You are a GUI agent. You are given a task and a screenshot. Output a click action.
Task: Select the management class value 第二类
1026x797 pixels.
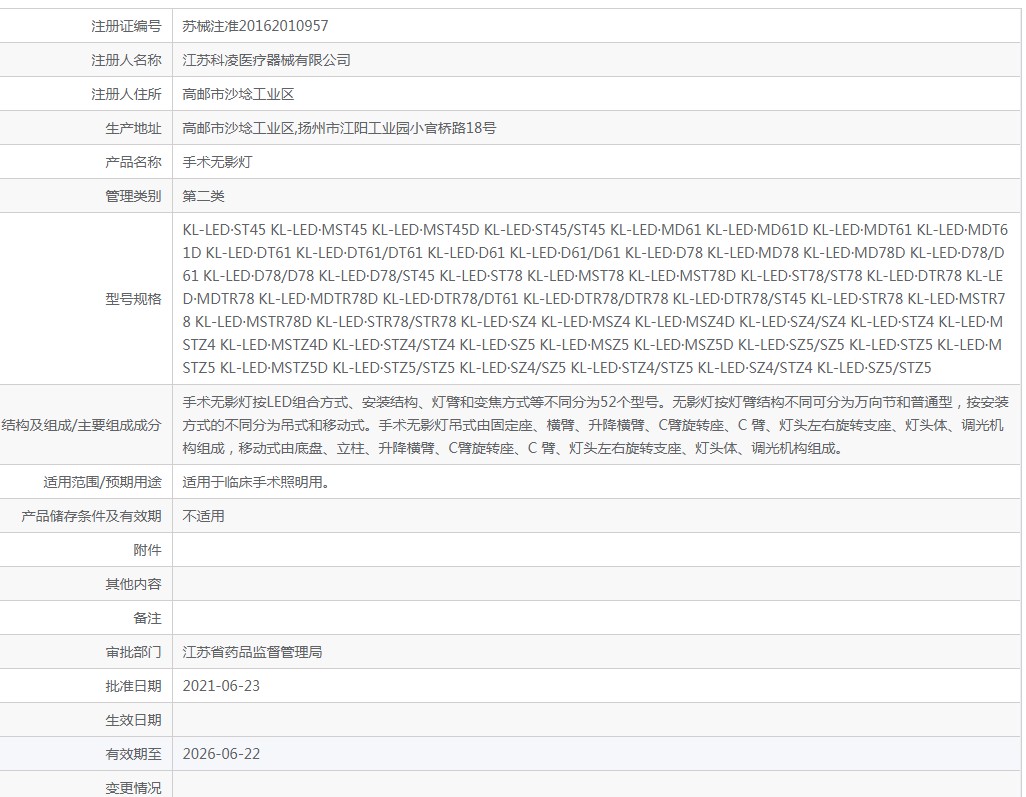[x=203, y=196]
